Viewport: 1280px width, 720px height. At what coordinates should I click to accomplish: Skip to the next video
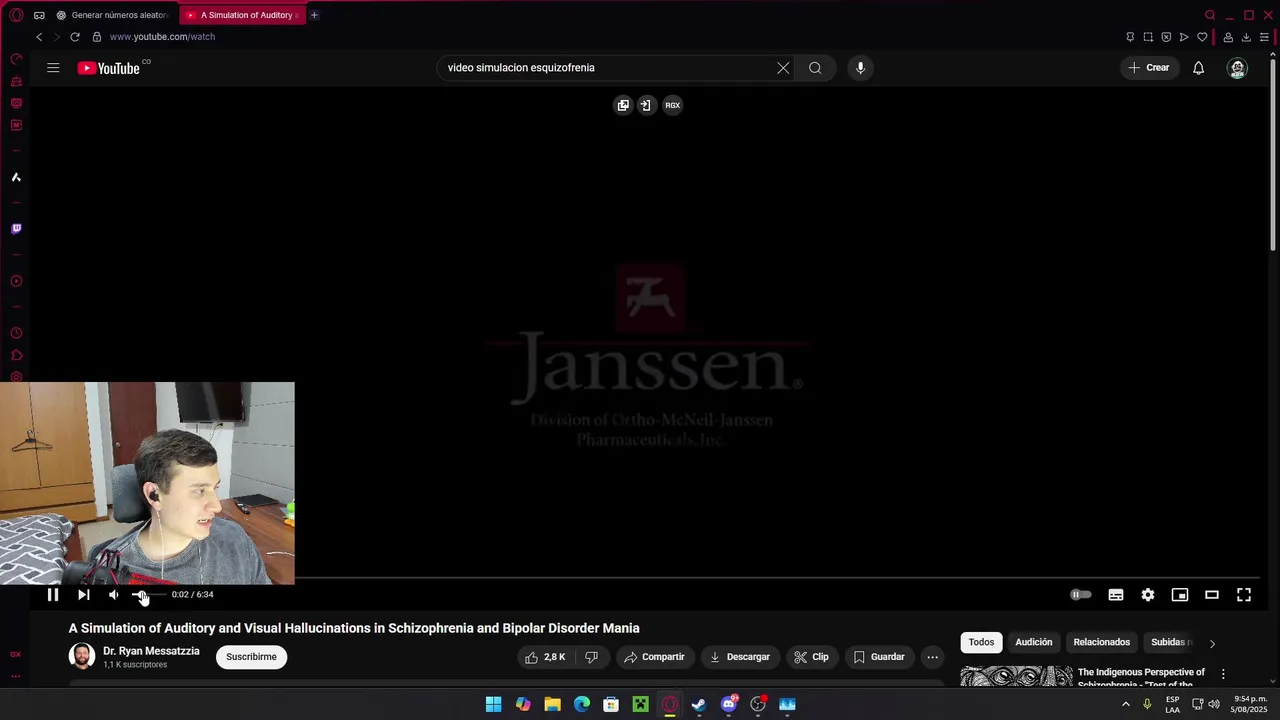[x=84, y=594]
